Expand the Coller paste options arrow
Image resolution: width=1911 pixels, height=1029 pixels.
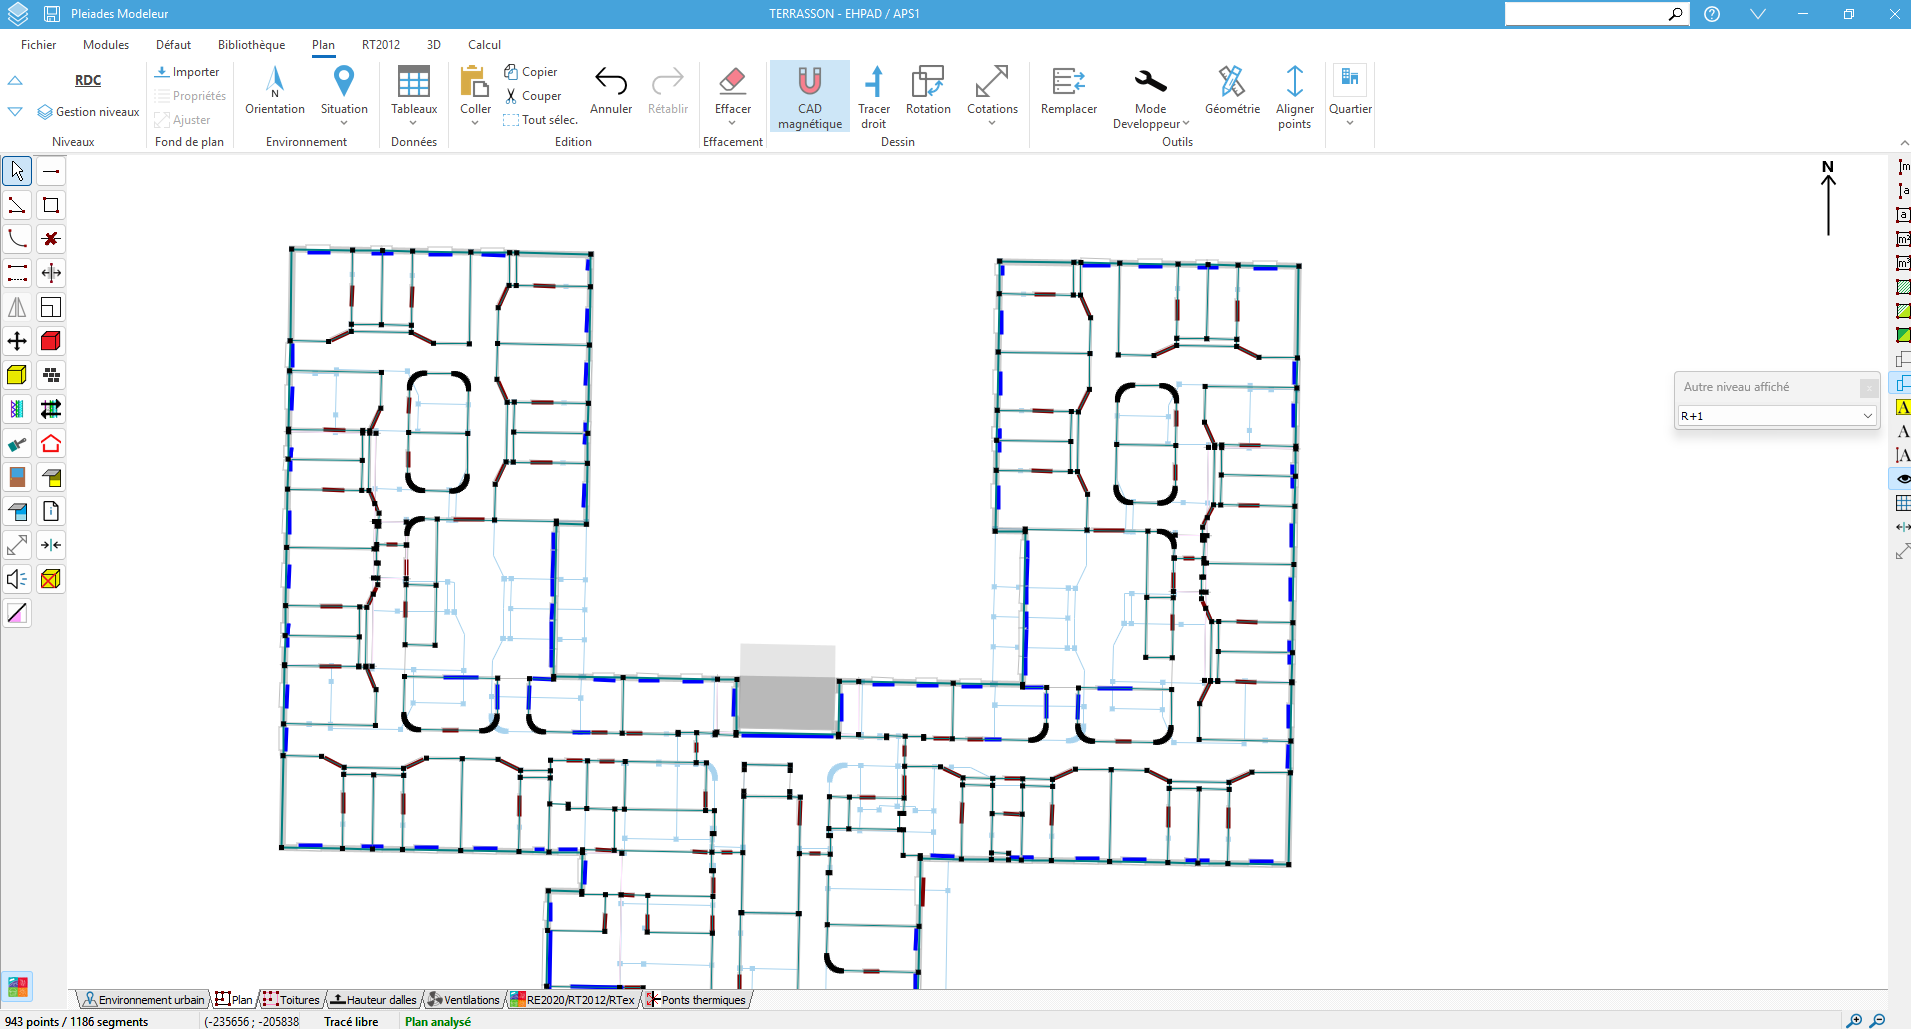[475, 123]
